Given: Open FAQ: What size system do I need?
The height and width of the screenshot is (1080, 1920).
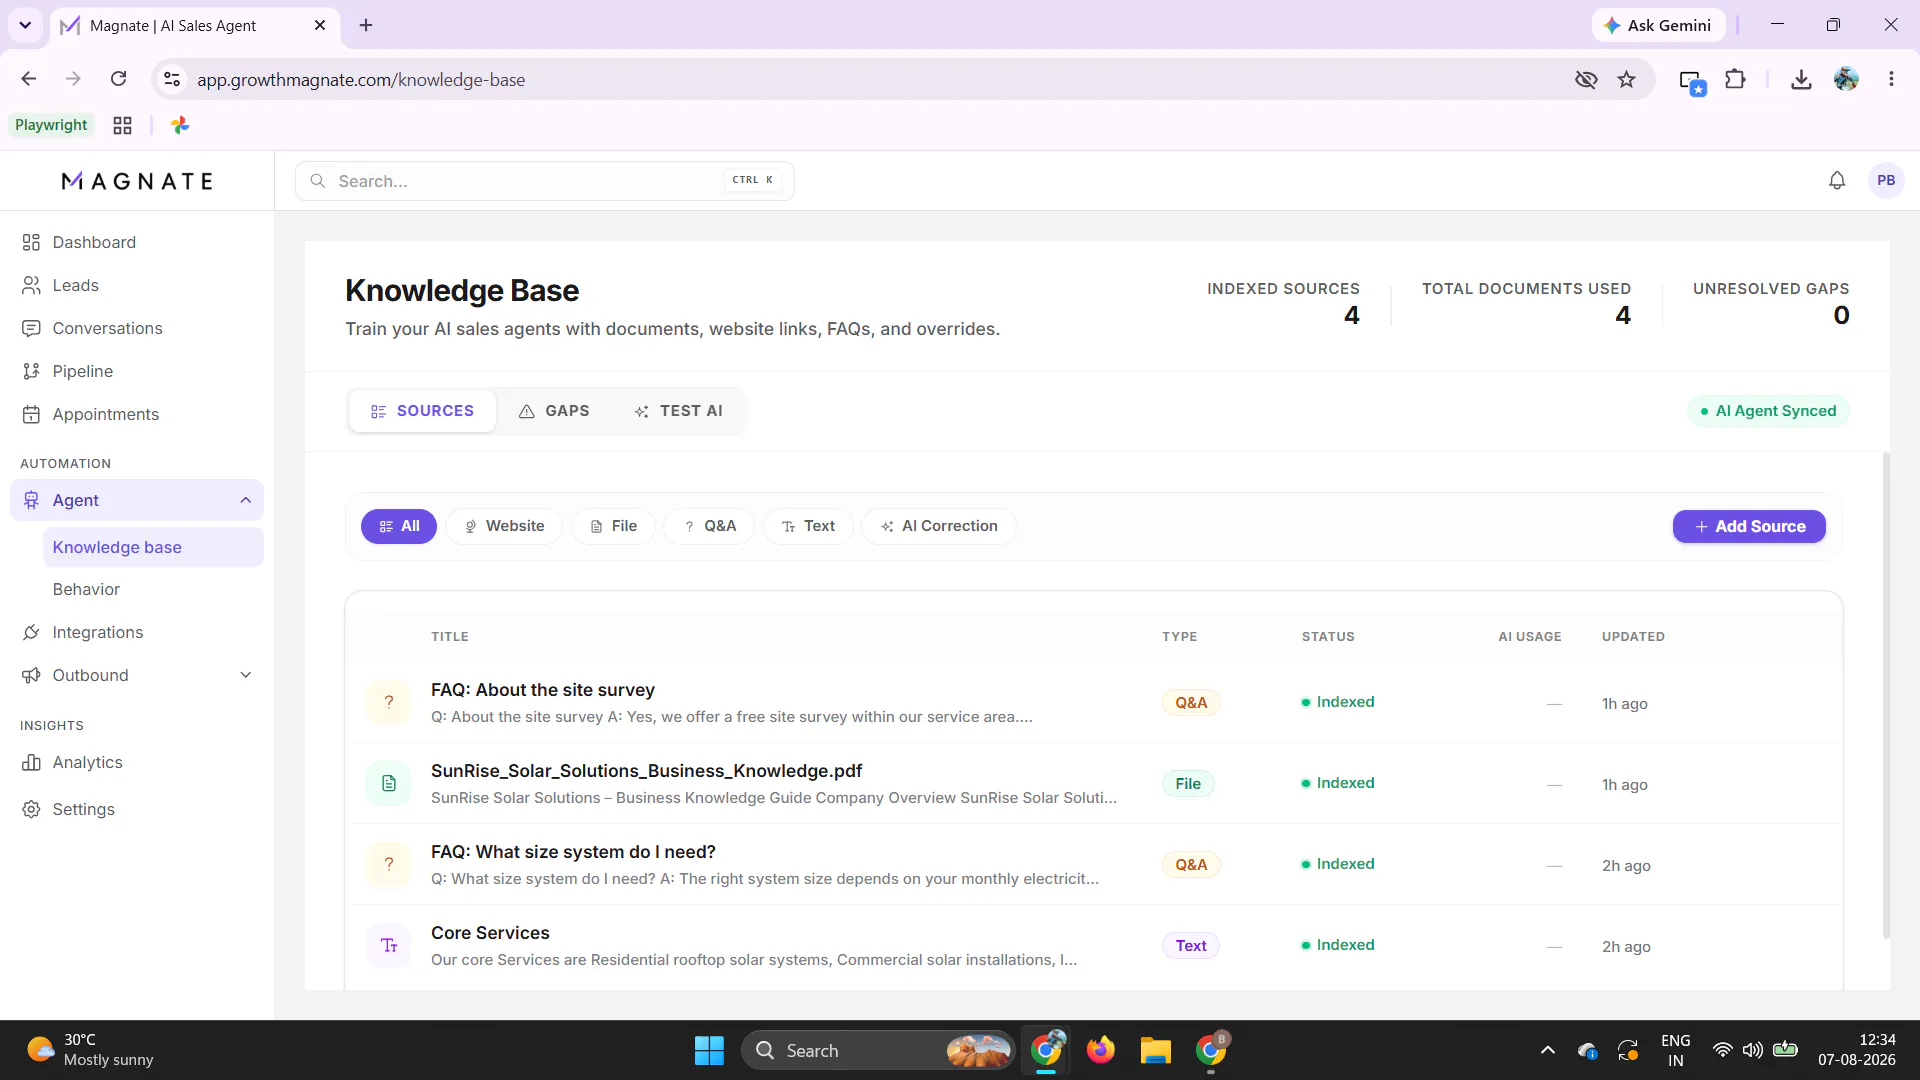Looking at the screenshot, I should click(x=573, y=852).
